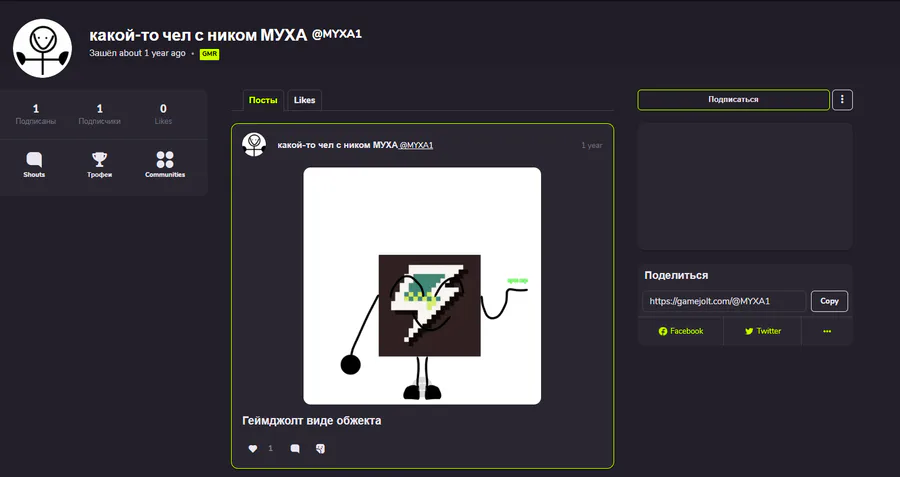Share profile on Facebook
This screenshot has height=477, width=900.
pyautogui.click(x=681, y=331)
